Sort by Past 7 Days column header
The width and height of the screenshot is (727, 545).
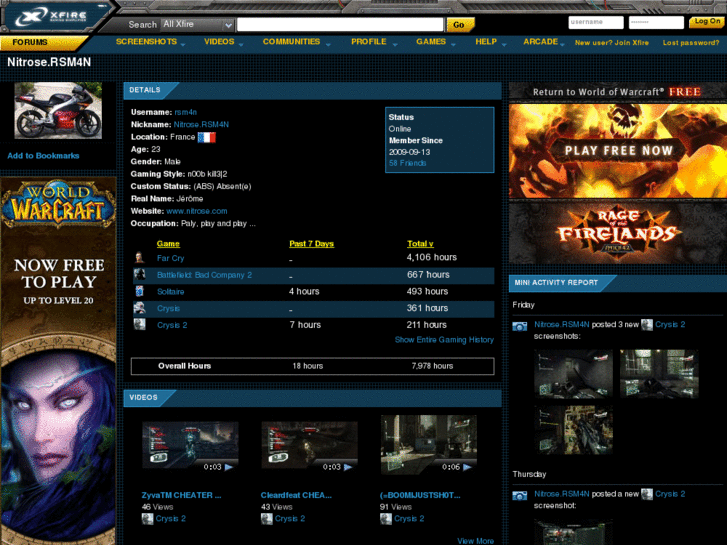coord(312,244)
